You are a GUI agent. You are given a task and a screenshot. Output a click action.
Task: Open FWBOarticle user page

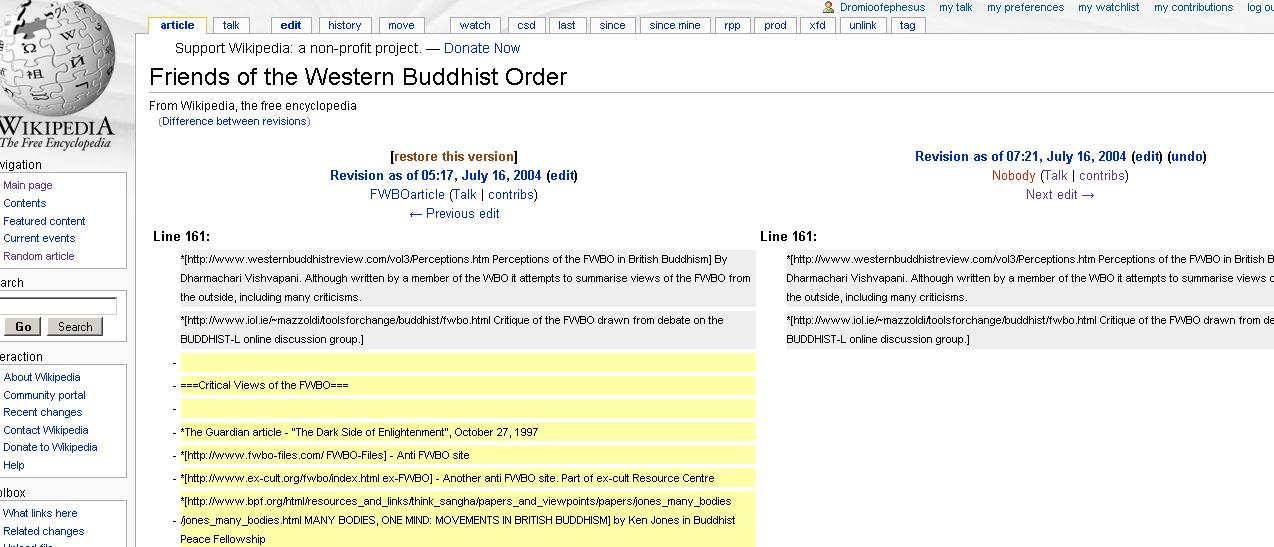(407, 194)
